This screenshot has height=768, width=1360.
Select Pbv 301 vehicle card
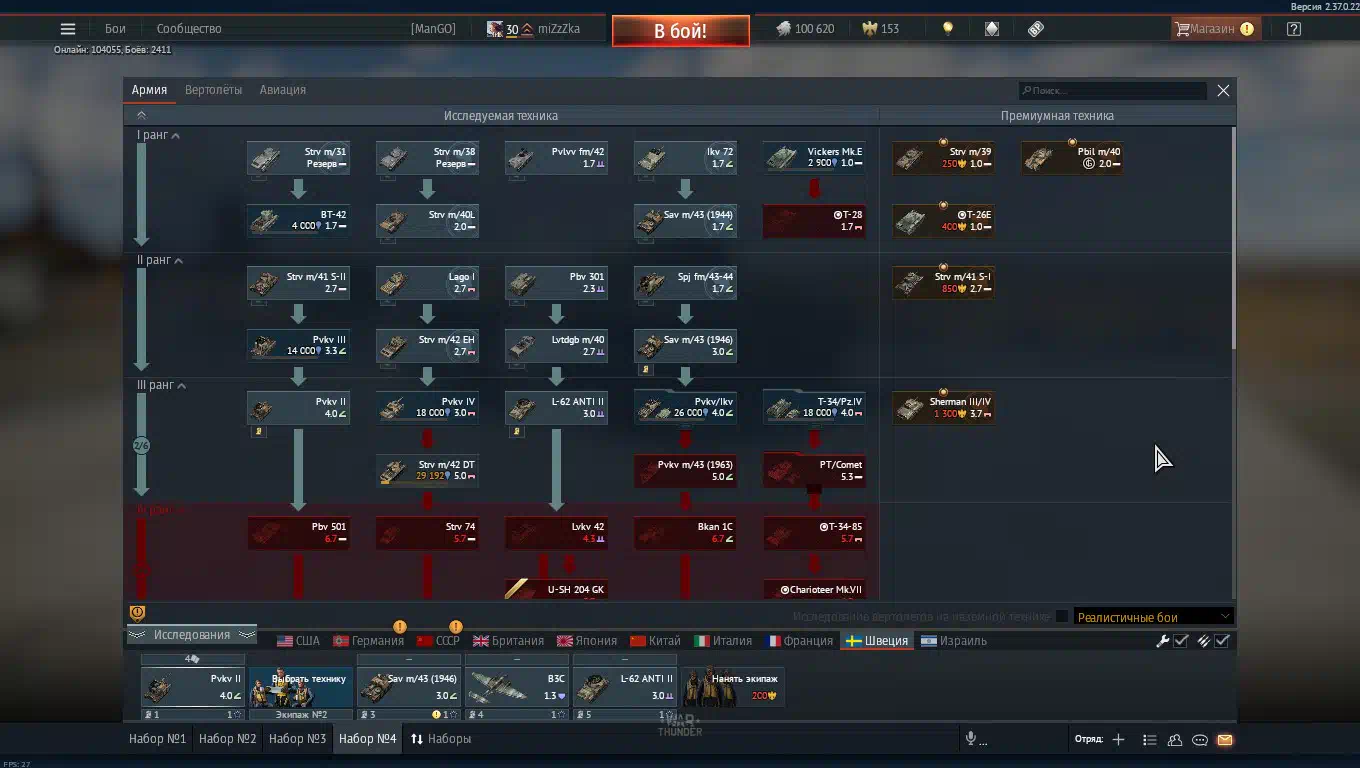pos(556,283)
